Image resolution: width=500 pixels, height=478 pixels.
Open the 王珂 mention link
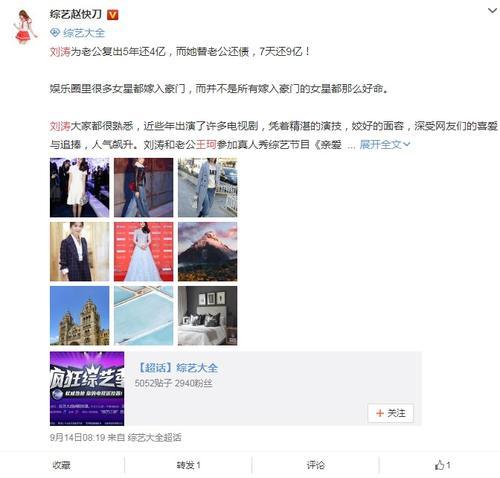click(206, 145)
